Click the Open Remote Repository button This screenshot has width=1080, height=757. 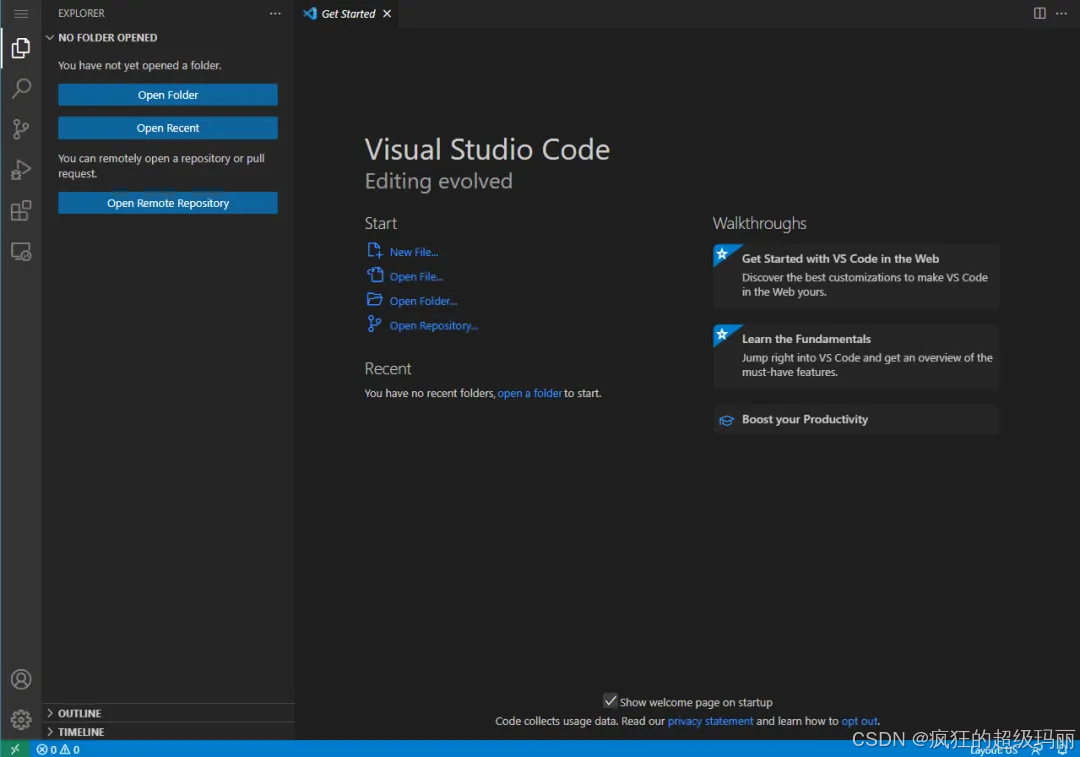point(167,203)
